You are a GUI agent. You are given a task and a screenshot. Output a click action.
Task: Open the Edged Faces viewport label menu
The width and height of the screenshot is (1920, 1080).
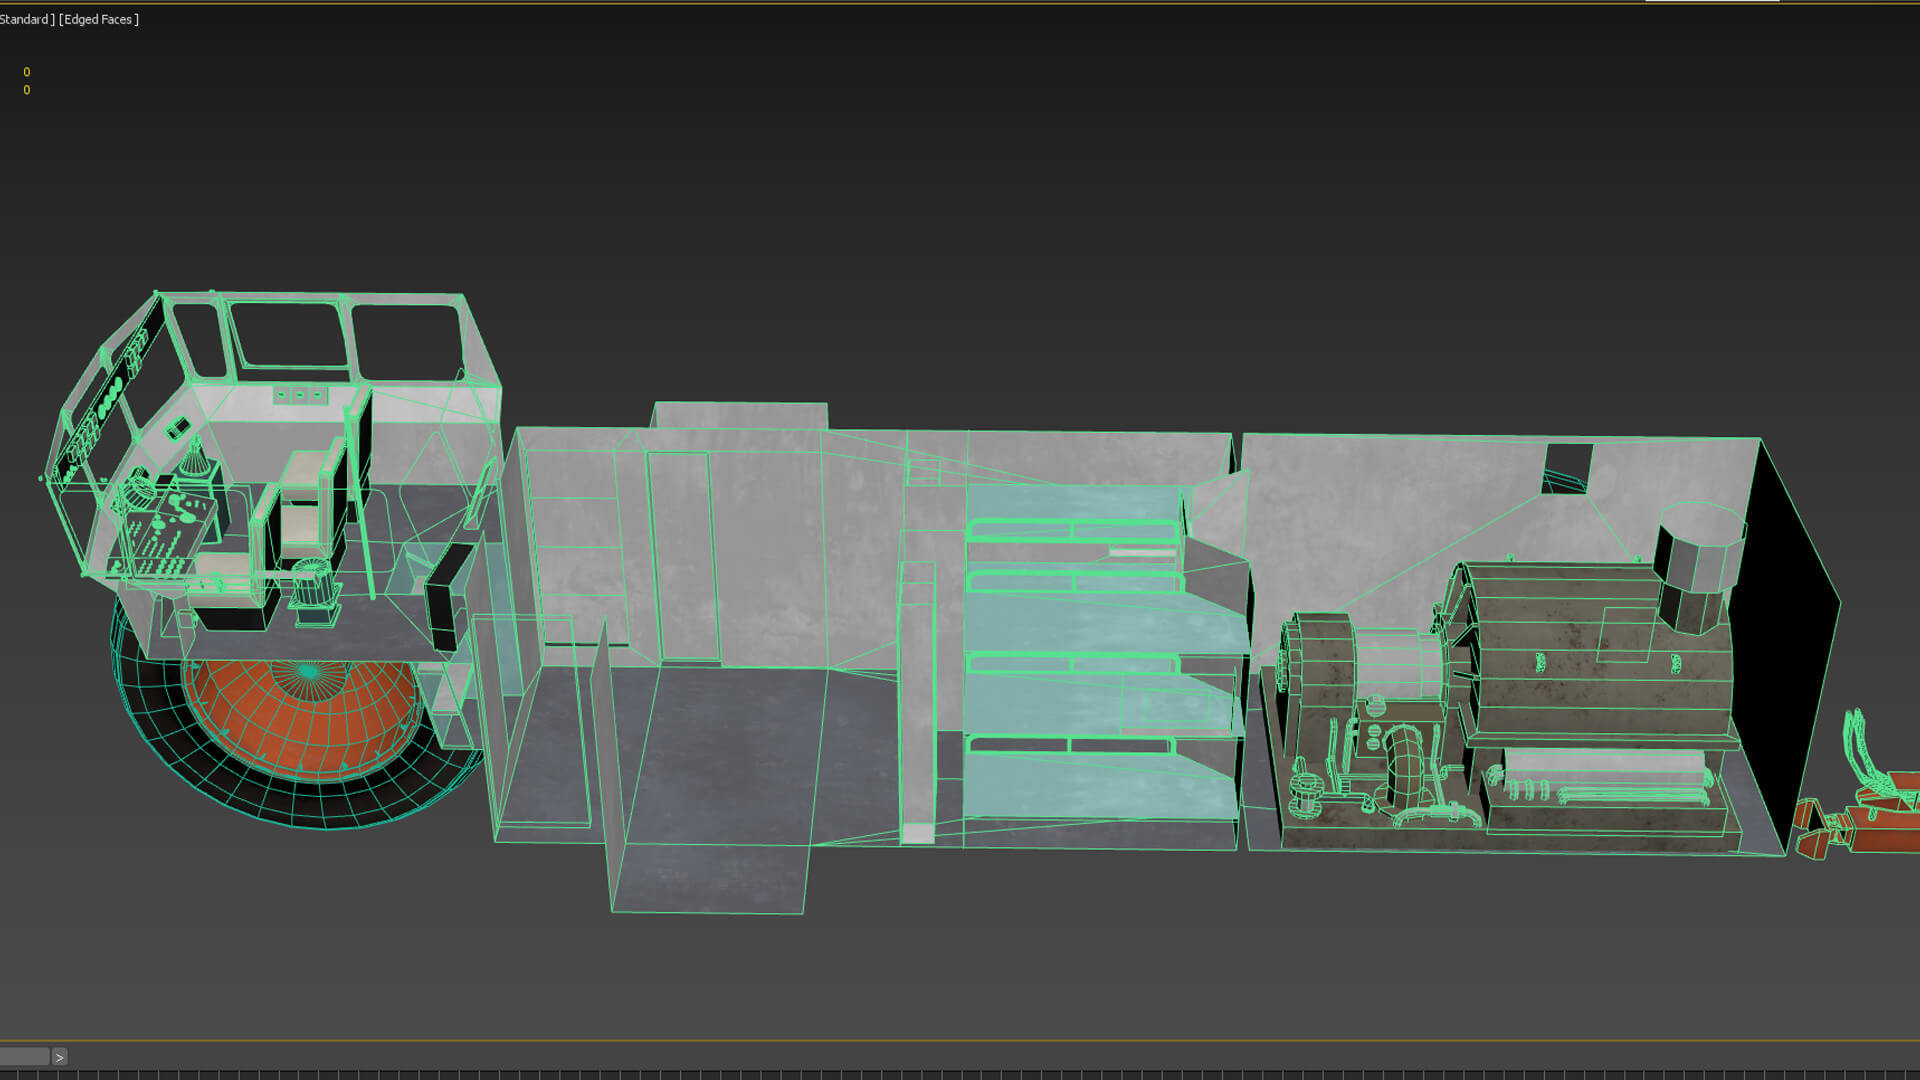(x=99, y=20)
